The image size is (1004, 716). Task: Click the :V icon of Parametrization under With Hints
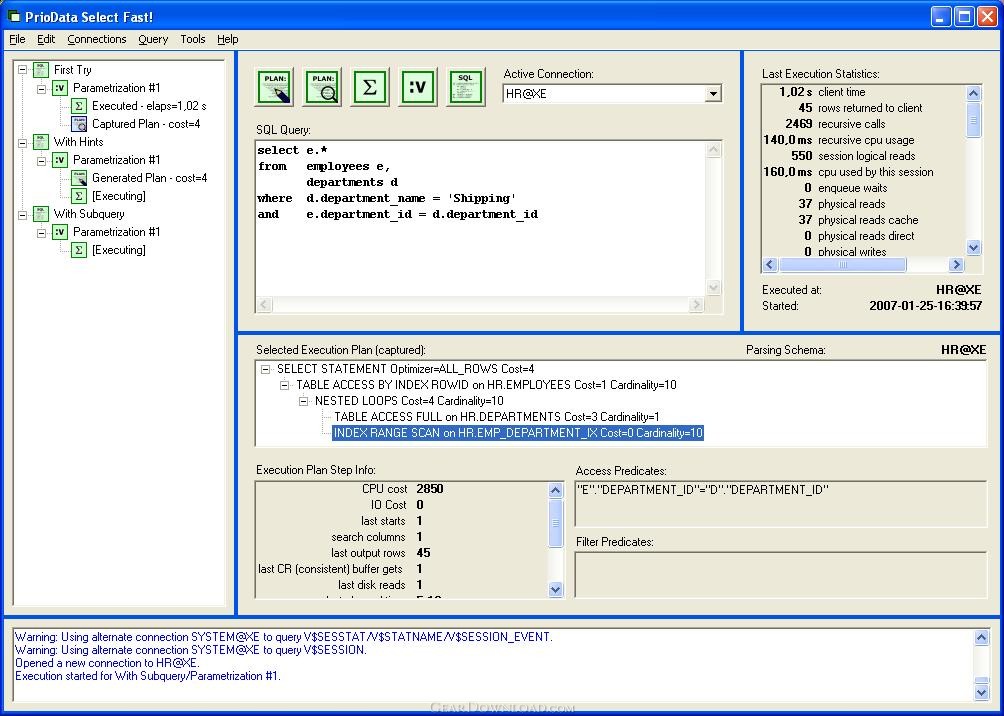pos(60,160)
